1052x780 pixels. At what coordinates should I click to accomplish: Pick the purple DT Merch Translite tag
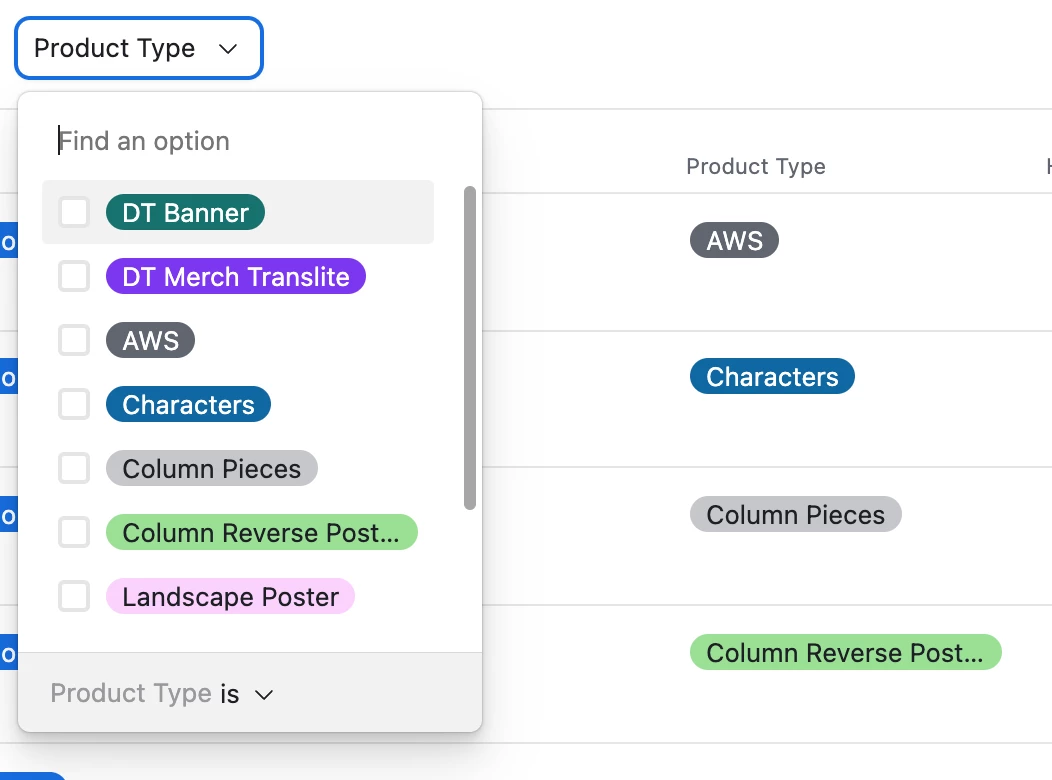236,277
